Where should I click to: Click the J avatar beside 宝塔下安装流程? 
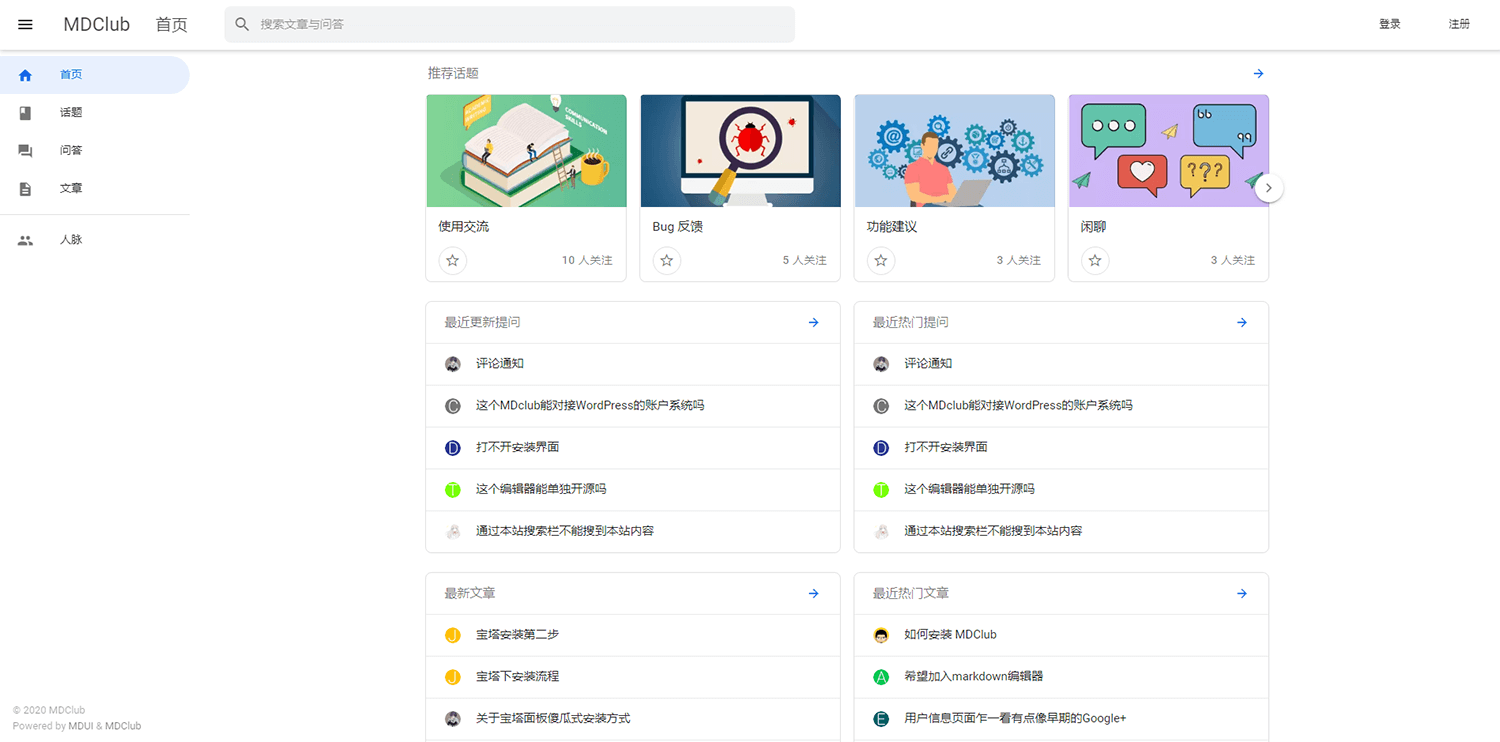click(453, 677)
